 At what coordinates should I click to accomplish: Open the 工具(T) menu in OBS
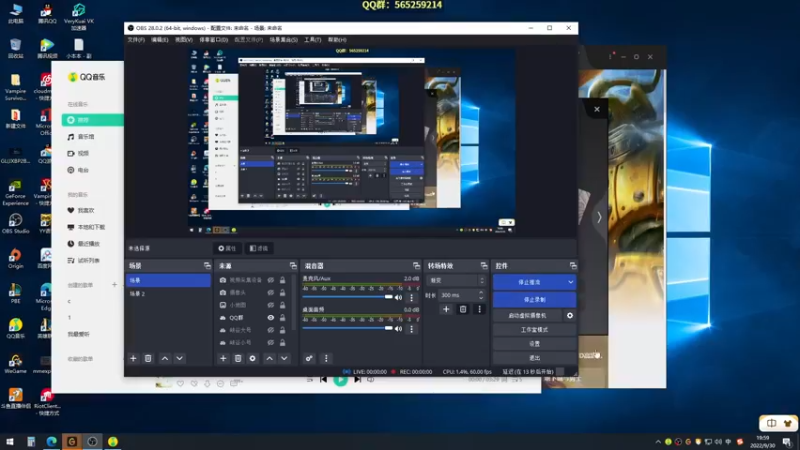[312, 40]
